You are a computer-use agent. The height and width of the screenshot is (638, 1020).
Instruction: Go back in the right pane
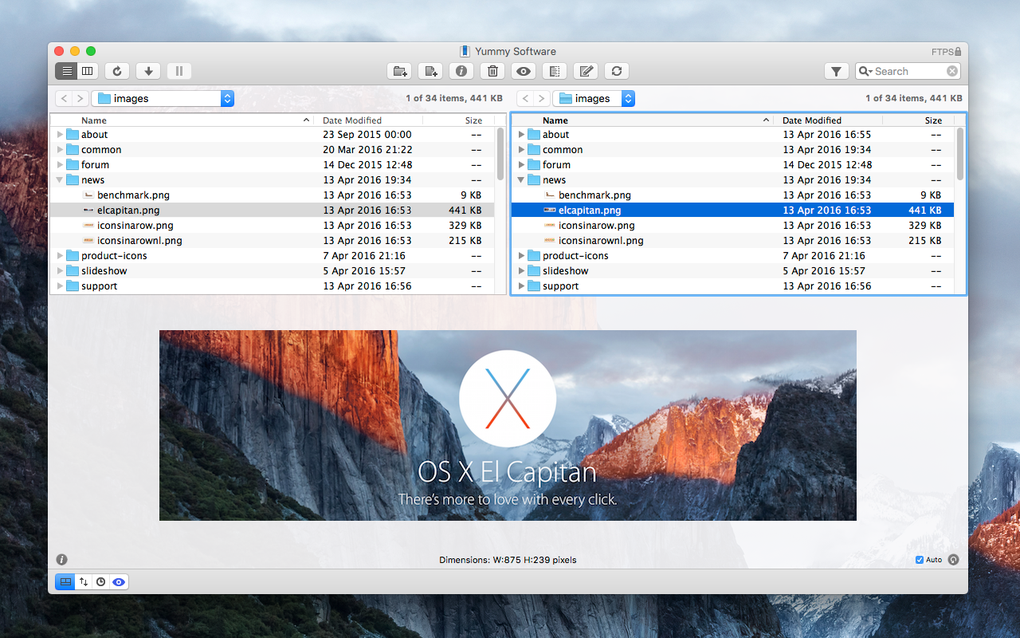click(526, 98)
